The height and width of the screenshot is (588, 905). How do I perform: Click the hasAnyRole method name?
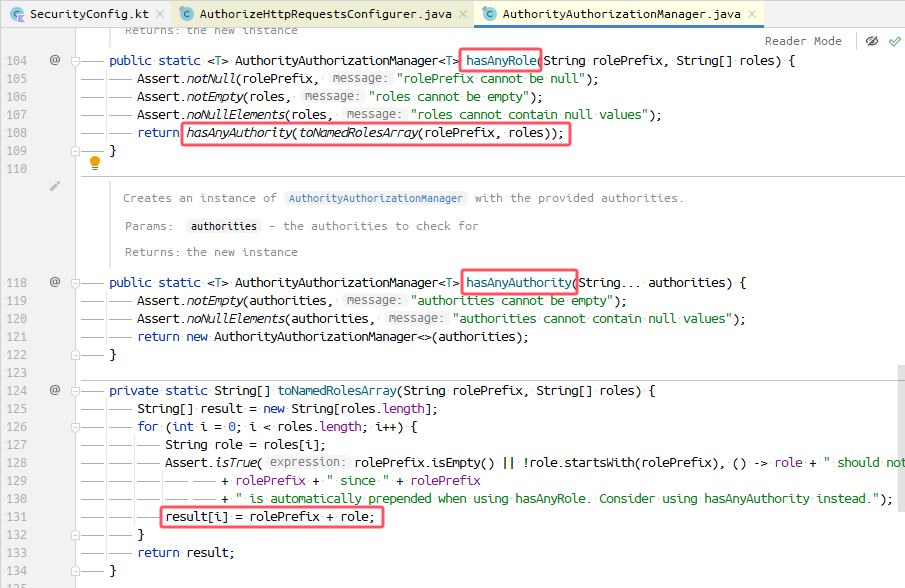click(x=502, y=61)
